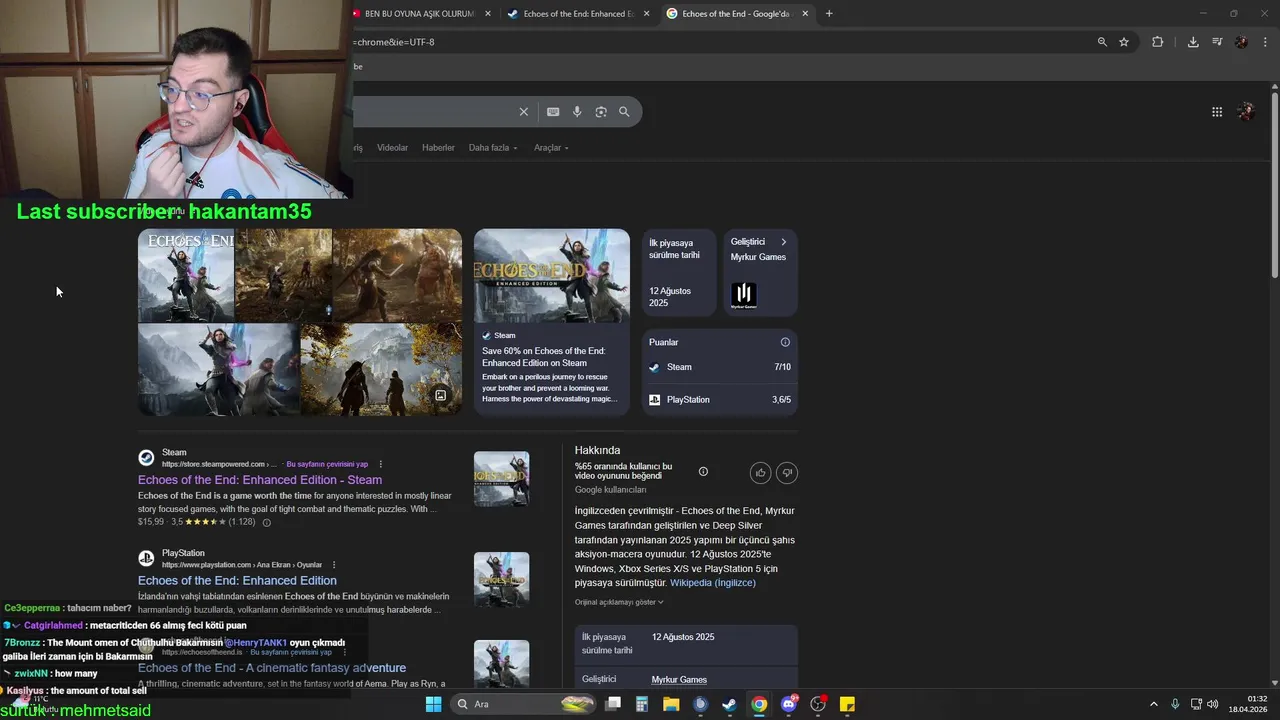This screenshot has height=720, width=1280.
Task: Open Task View from the taskbar
Action: (613, 704)
